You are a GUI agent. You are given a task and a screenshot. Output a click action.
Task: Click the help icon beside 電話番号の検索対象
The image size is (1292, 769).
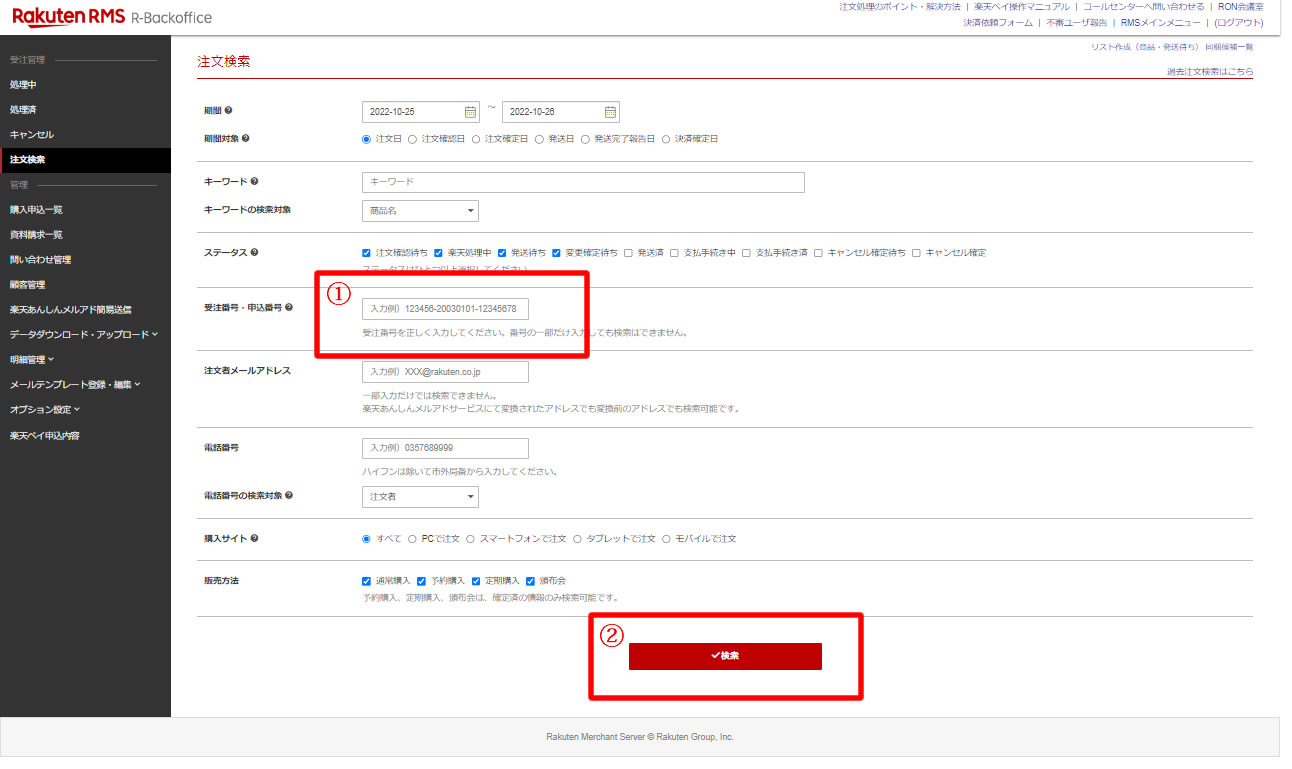[289, 496]
